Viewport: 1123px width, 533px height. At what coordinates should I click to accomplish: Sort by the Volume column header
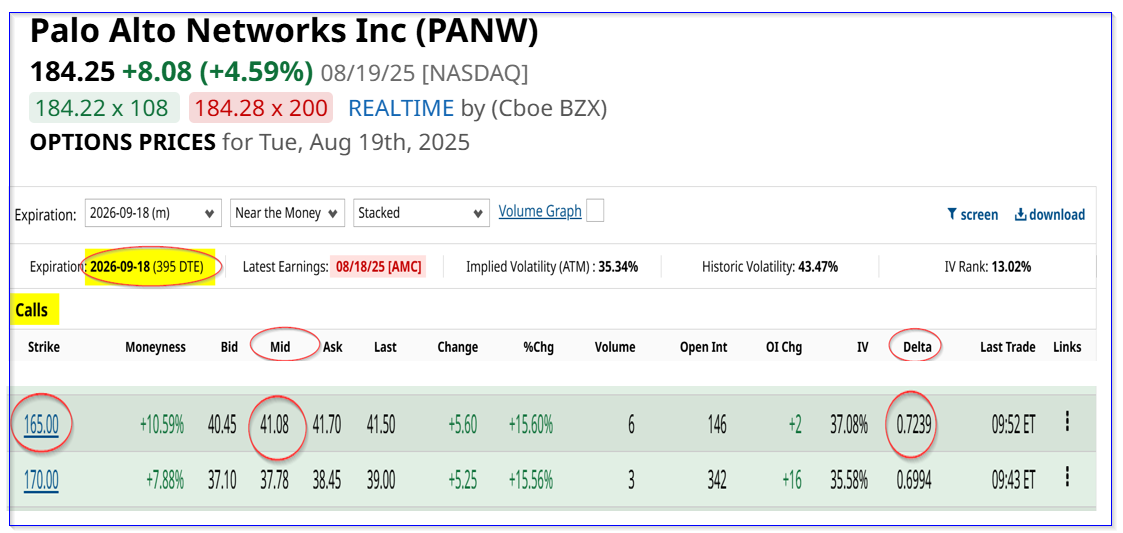click(614, 347)
